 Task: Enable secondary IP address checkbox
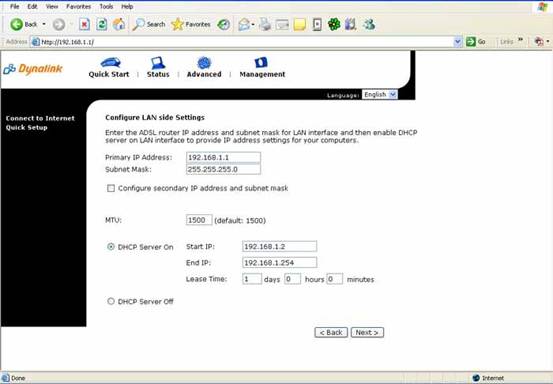[x=111, y=188]
